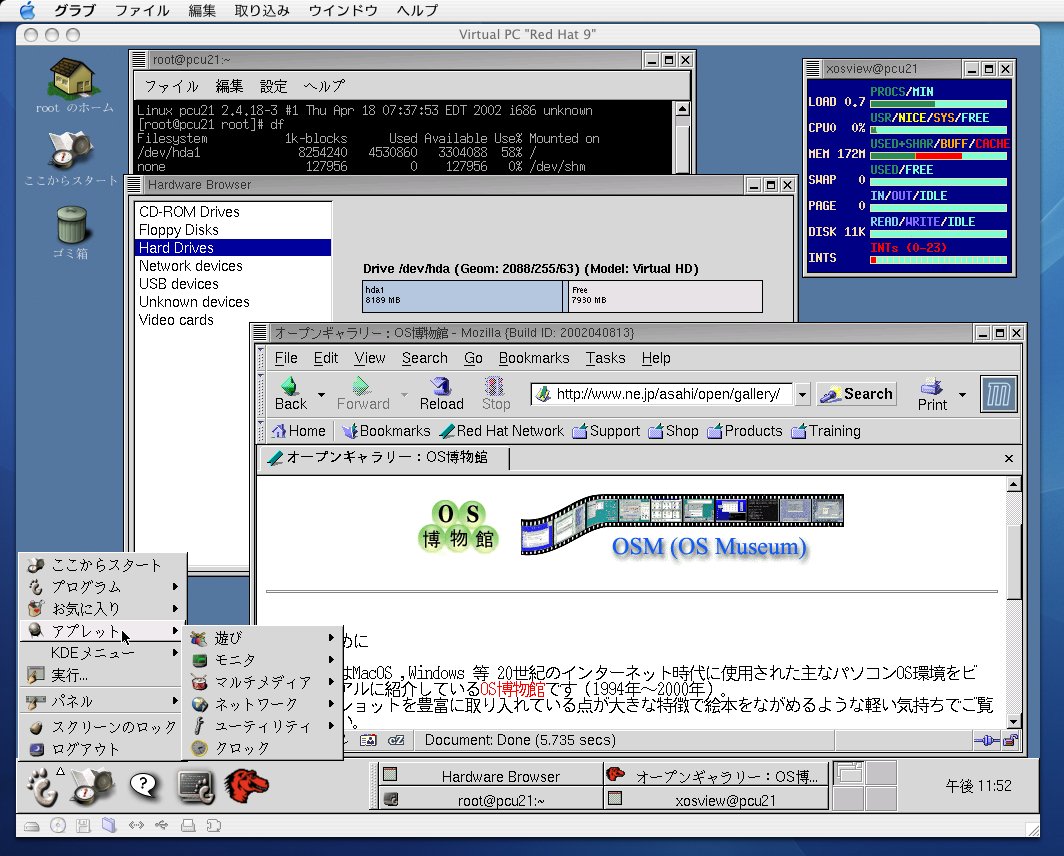Click the floppy icon in Virtual PC status bar

click(83, 825)
